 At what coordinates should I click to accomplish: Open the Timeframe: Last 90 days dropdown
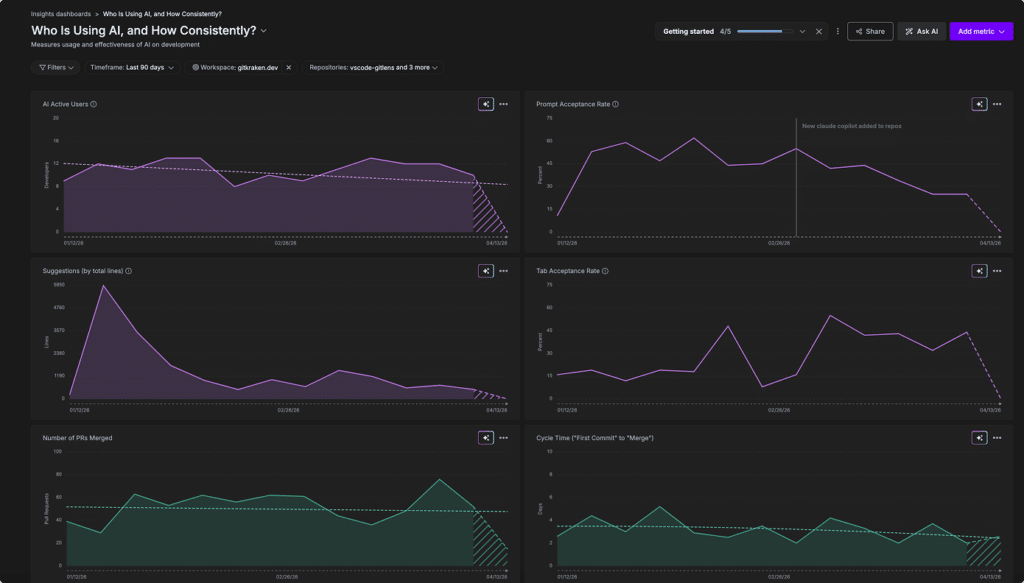coord(132,67)
